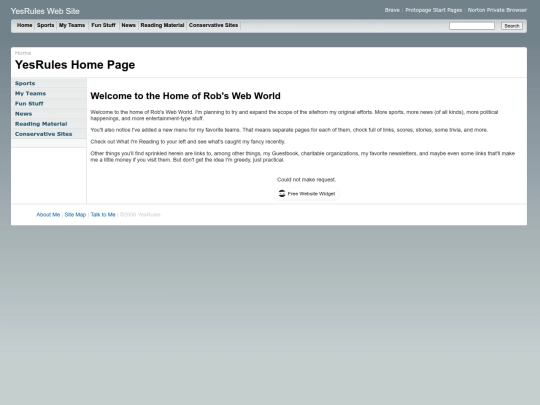Click paragraph starting 'You'll also notice I've added'
This screenshot has height=405, width=540.
click(x=289, y=130)
